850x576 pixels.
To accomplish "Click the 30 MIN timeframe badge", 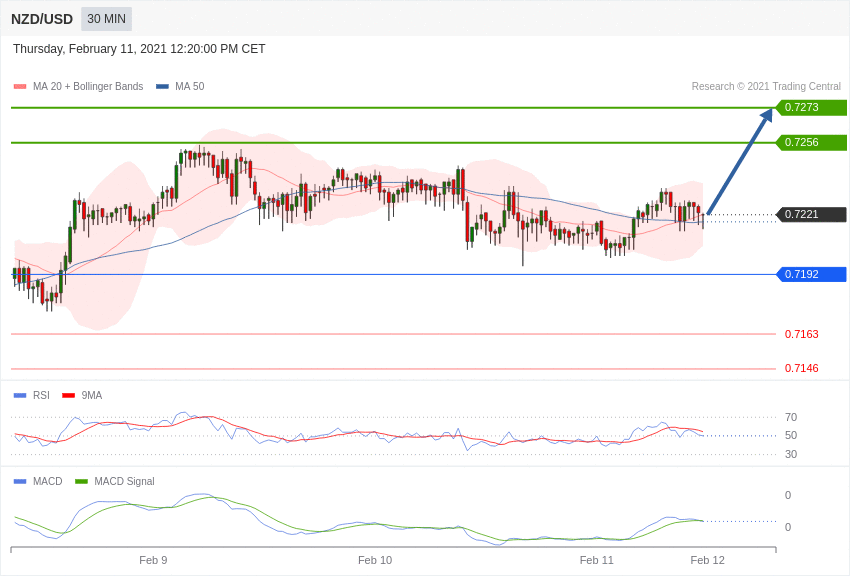I will click(106, 19).
